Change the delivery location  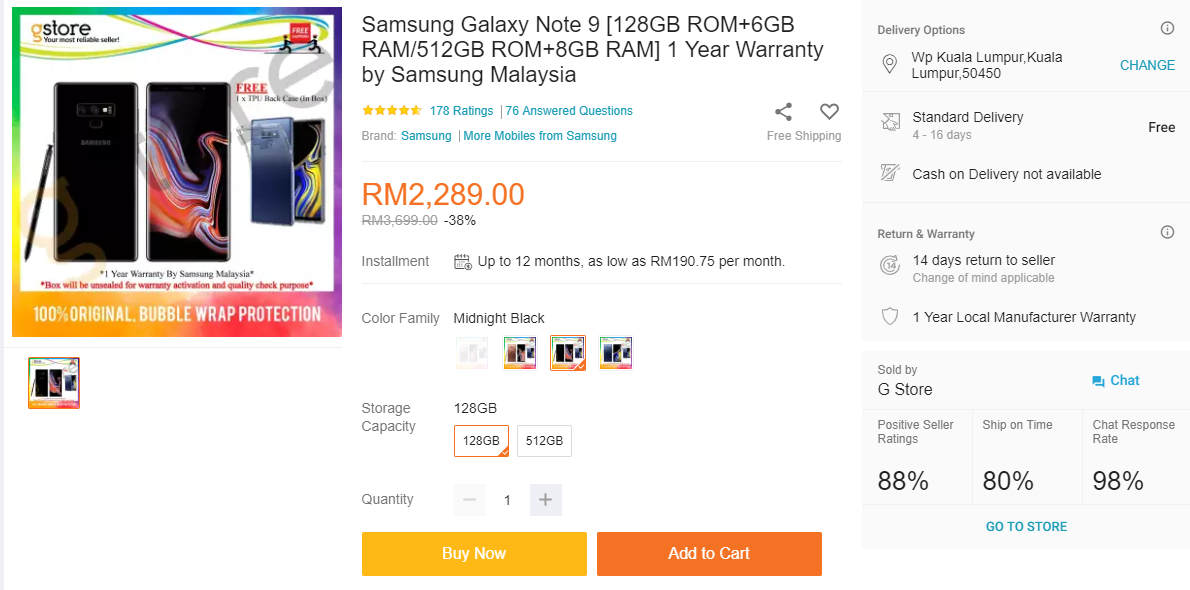pyautogui.click(x=1147, y=65)
